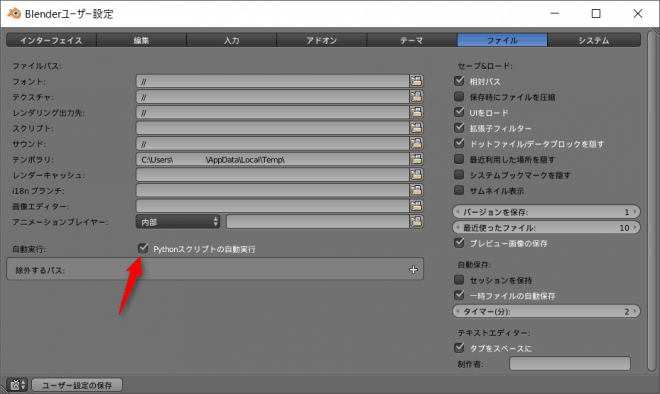Viewport: 660px width, 394px height.
Task: Toggle 相対パス checkbox
Action: pyautogui.click(x=459, y=81)
